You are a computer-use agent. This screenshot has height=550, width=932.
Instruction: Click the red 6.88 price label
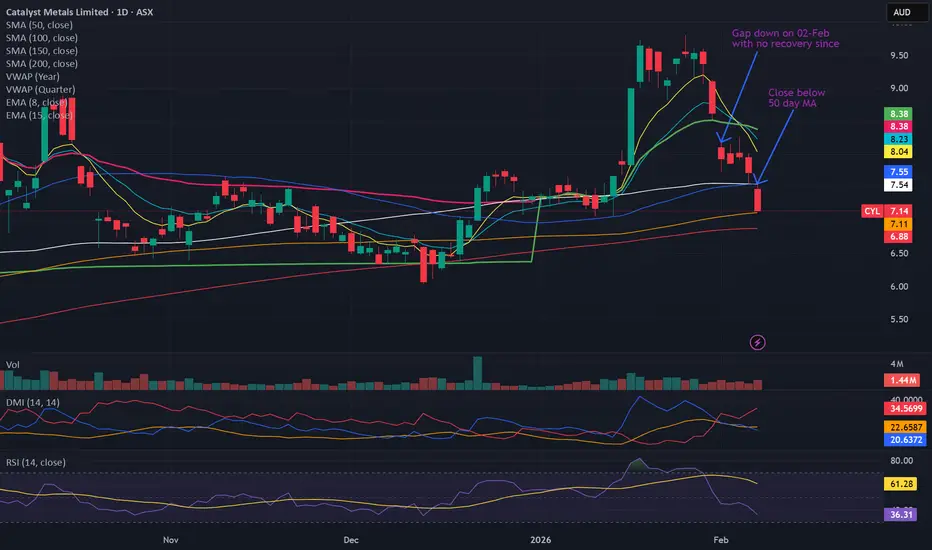tap(899, 237)
